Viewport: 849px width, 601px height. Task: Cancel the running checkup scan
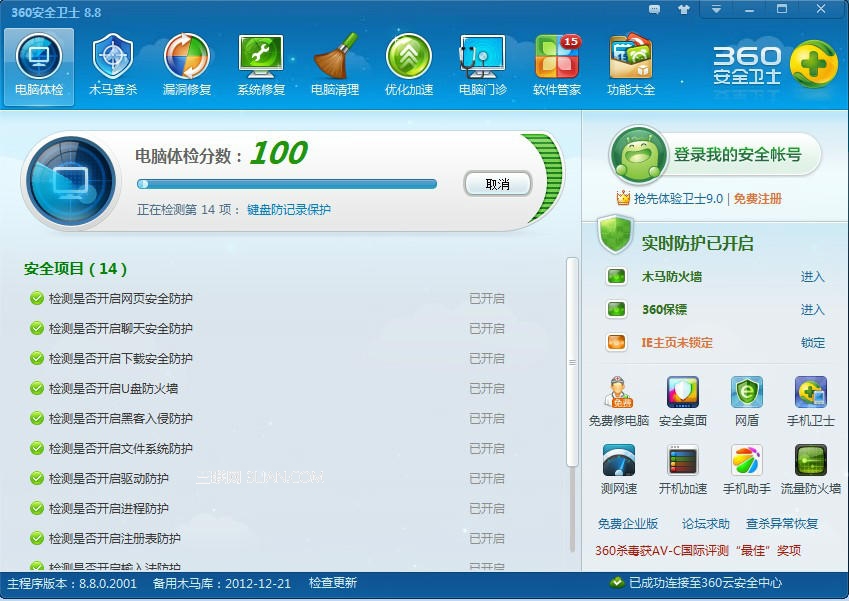tap(496, 184)
